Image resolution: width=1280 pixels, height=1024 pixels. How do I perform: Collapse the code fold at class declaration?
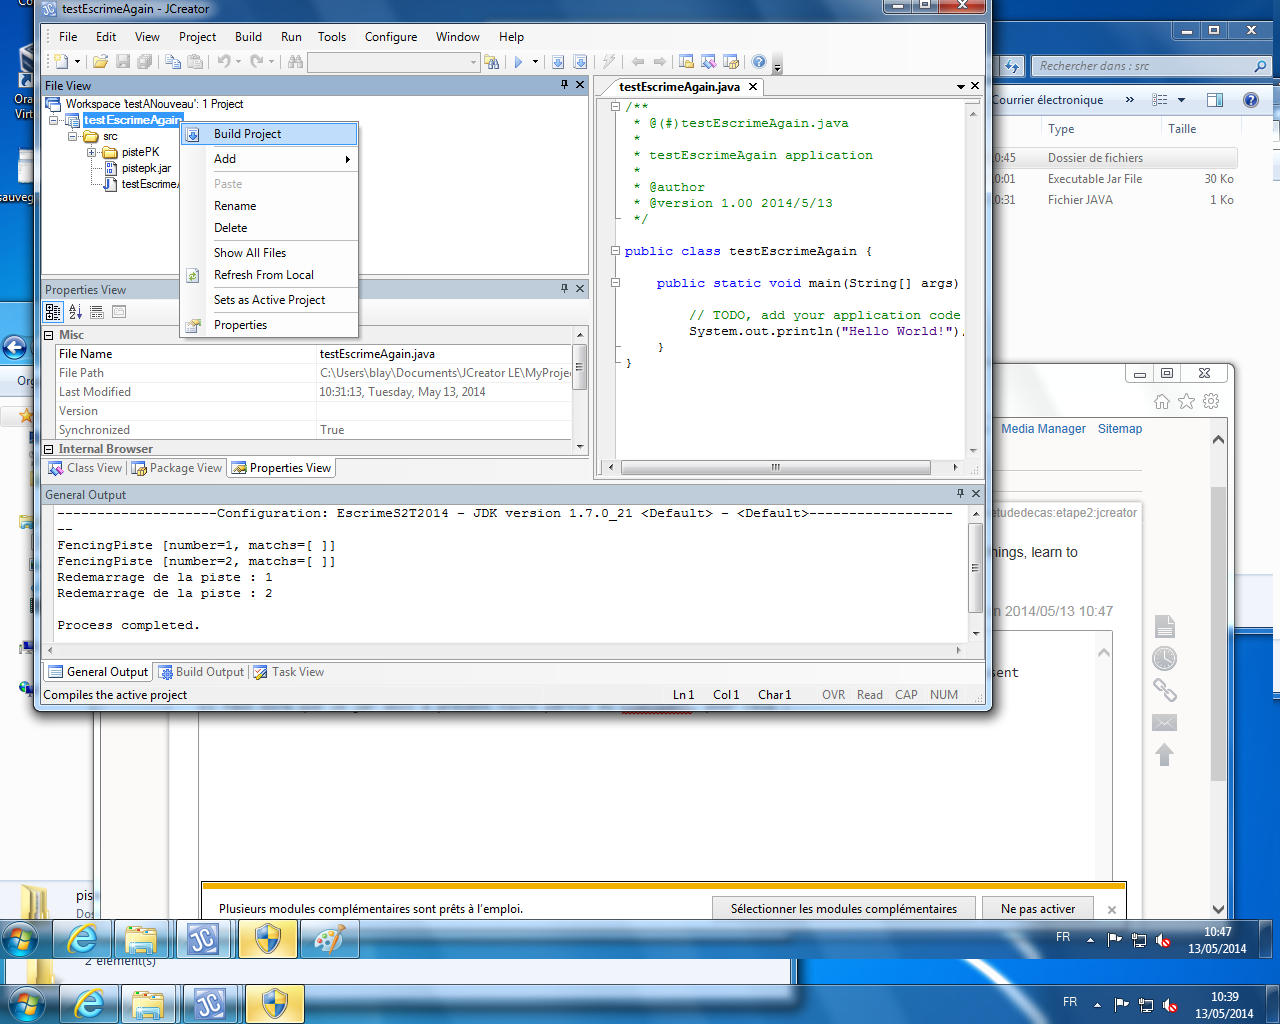tap(616, 251)
